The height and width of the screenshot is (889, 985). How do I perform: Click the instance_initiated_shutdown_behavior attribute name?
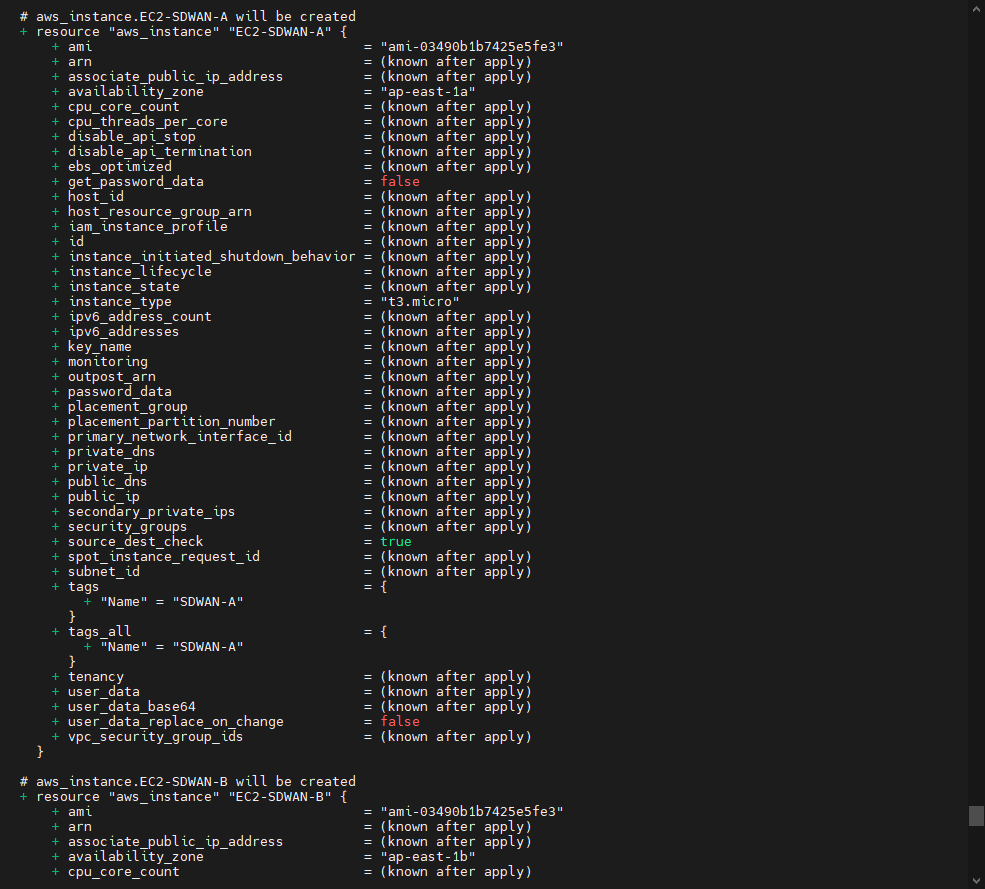tap(211, 257)
